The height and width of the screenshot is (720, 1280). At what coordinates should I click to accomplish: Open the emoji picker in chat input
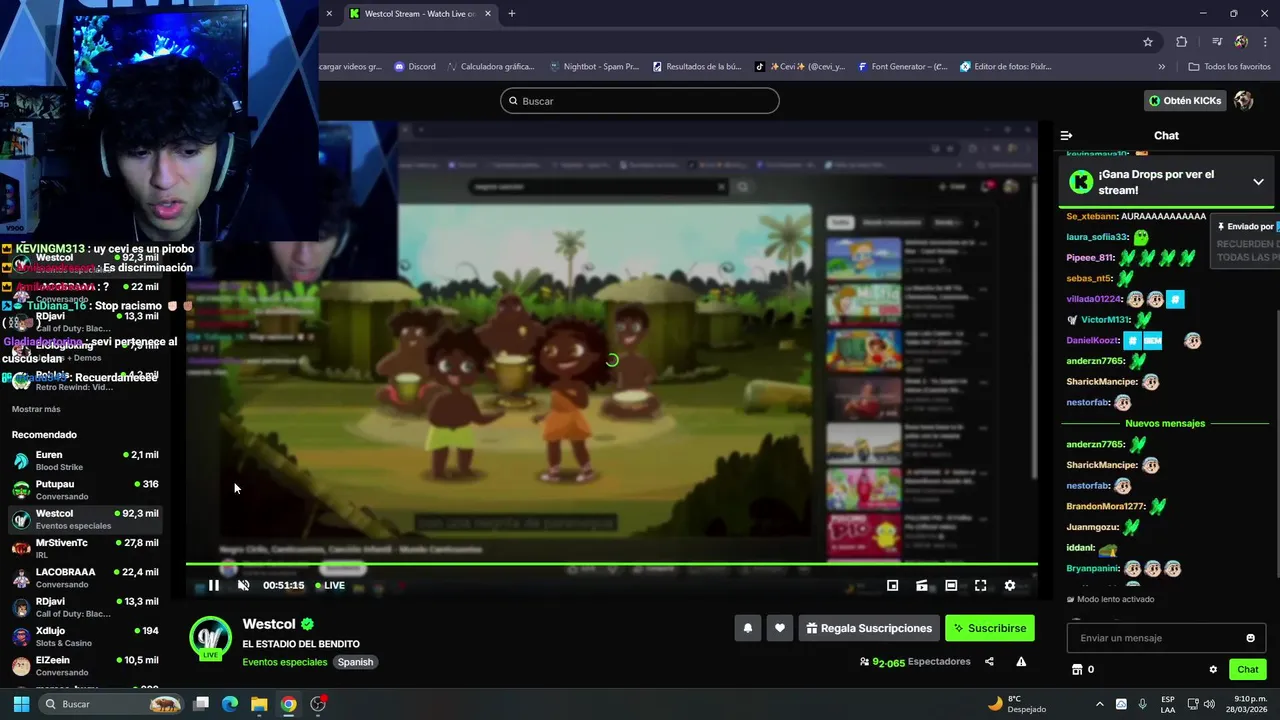[1250, 638]
